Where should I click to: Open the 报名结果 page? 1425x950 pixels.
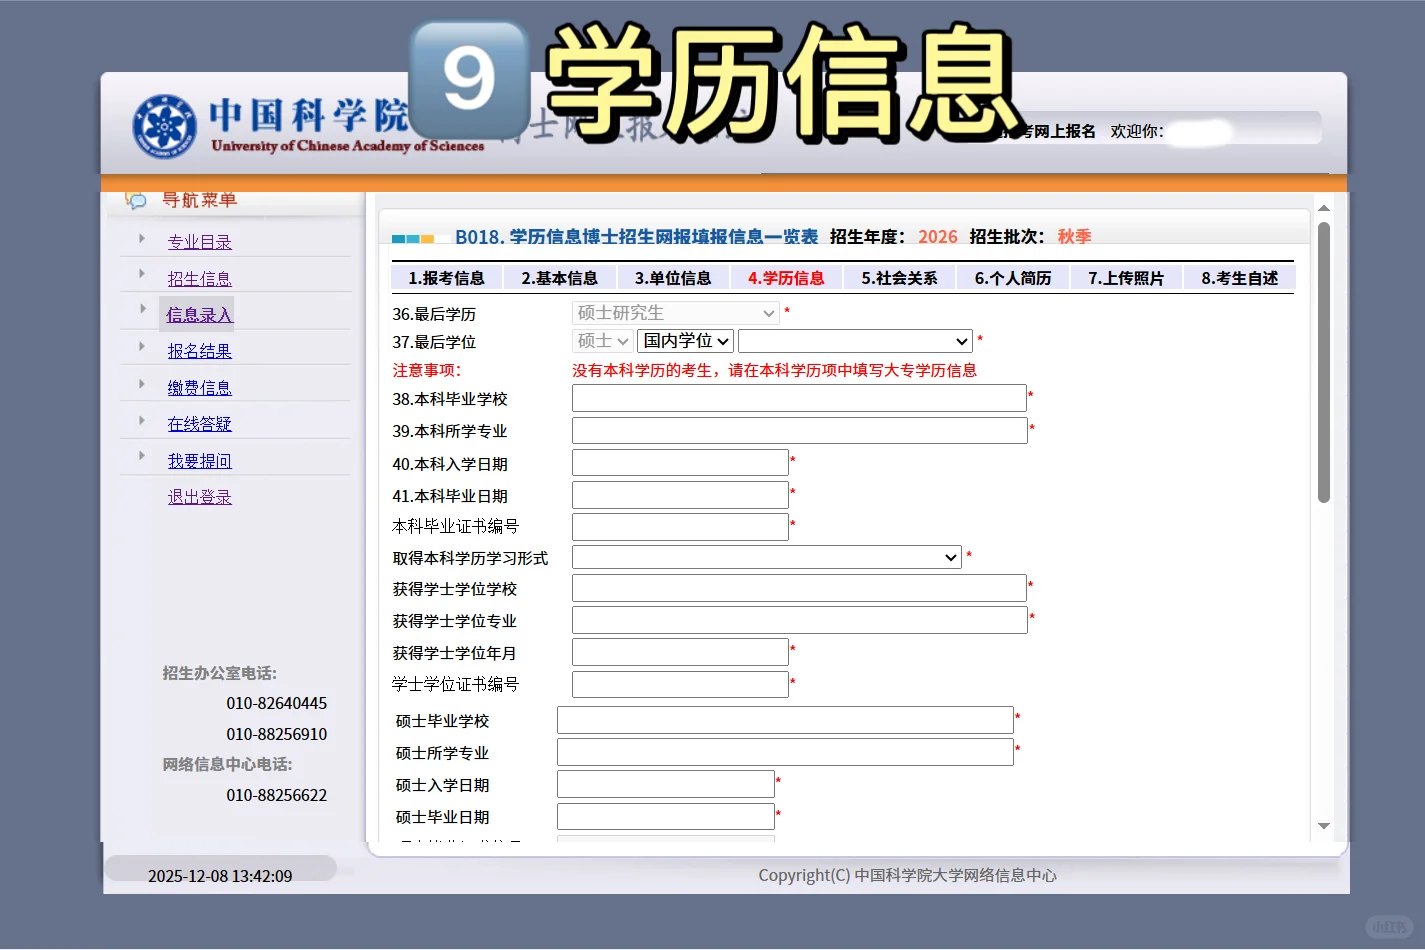[x=199, y=349]
